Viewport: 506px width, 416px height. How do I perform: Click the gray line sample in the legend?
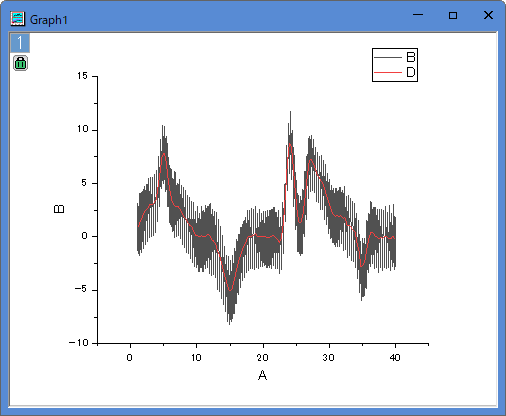388,58
